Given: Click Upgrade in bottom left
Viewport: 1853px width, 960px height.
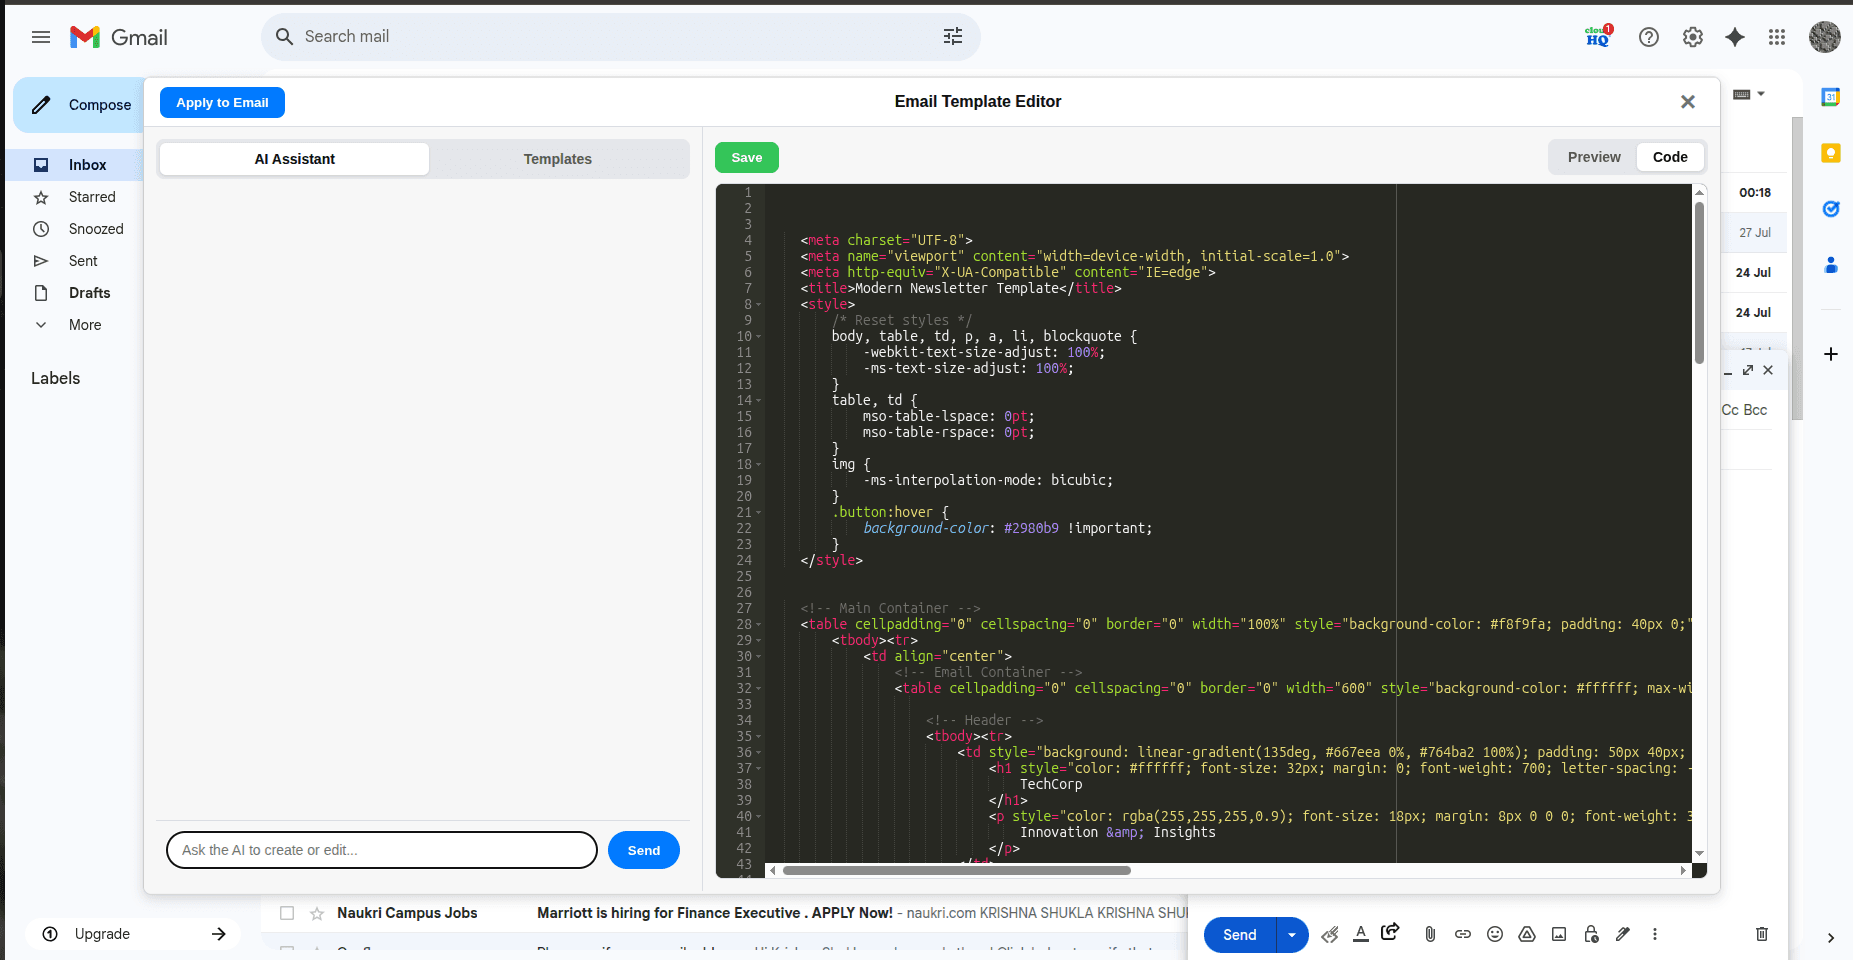Looking at the screenshot, I should point(132,934).
